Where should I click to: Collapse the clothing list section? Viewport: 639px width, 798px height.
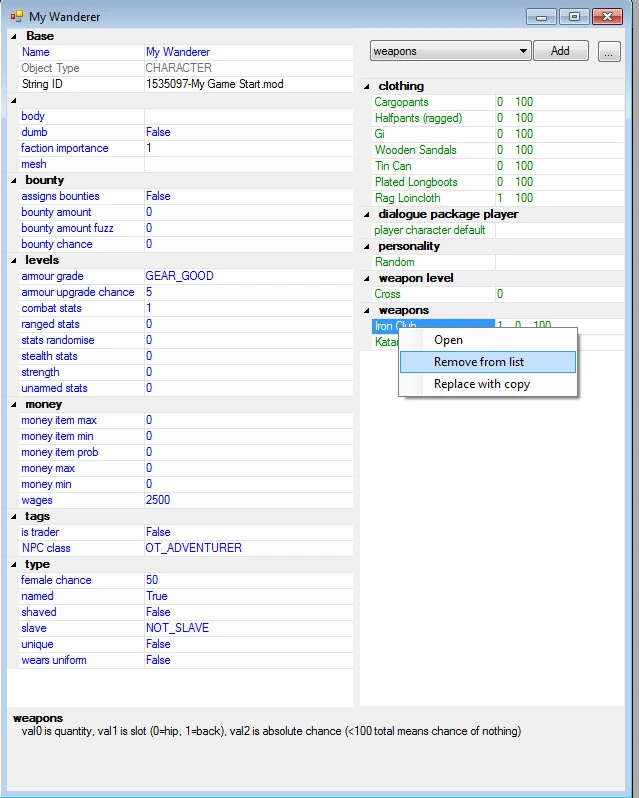pos(367,87)
